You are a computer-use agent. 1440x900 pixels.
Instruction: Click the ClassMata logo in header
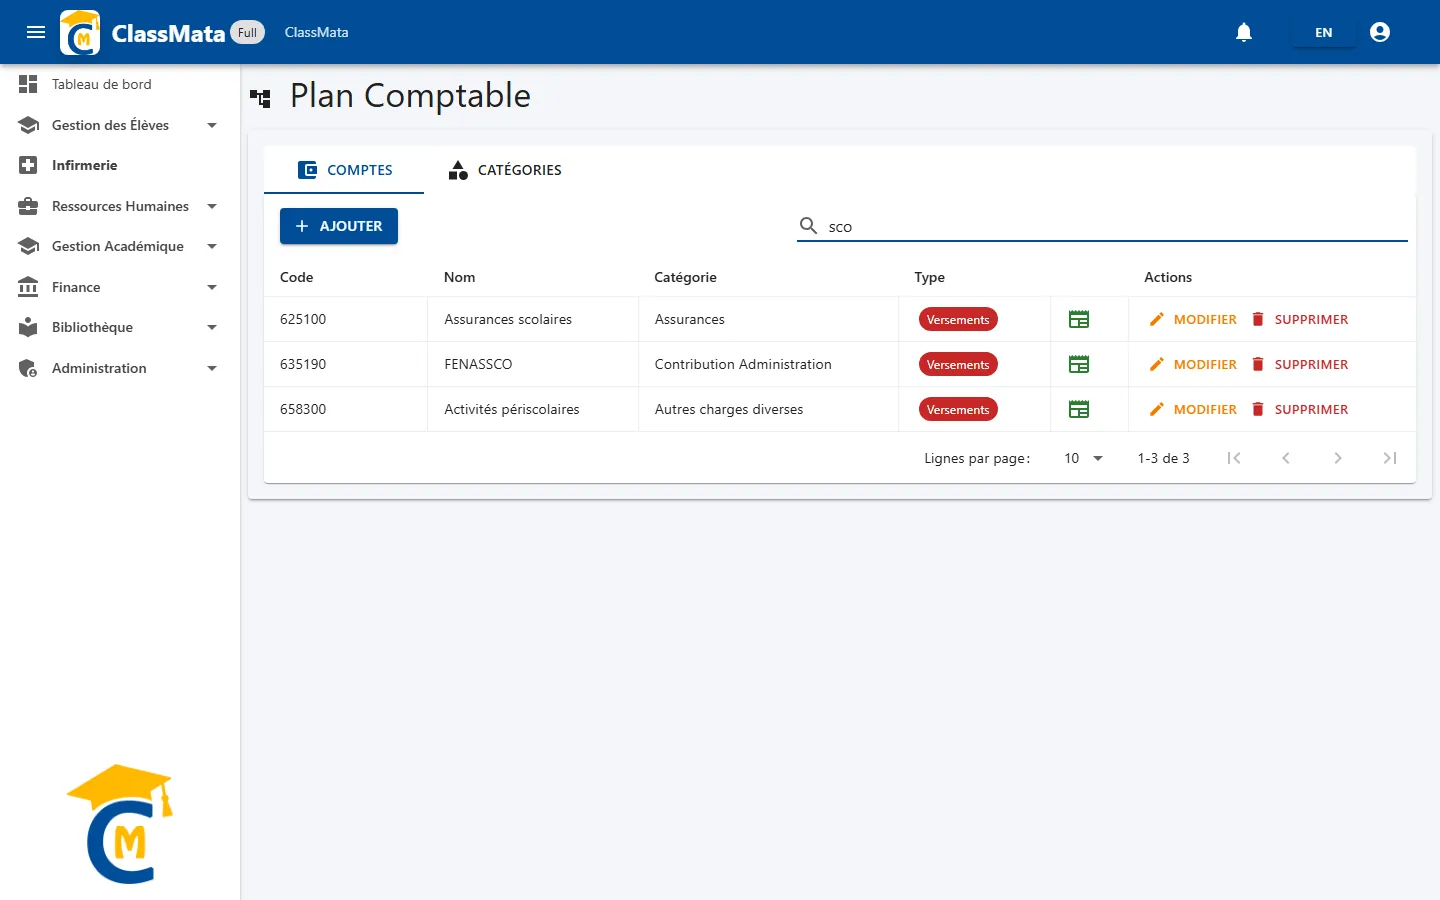[x=80, y=32]
